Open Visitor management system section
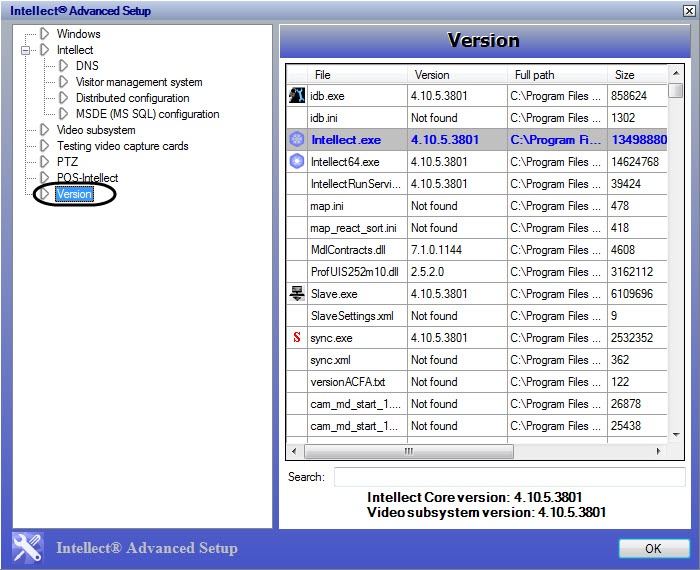This screenshot has width=700, height=570. (x=139, y=82)
